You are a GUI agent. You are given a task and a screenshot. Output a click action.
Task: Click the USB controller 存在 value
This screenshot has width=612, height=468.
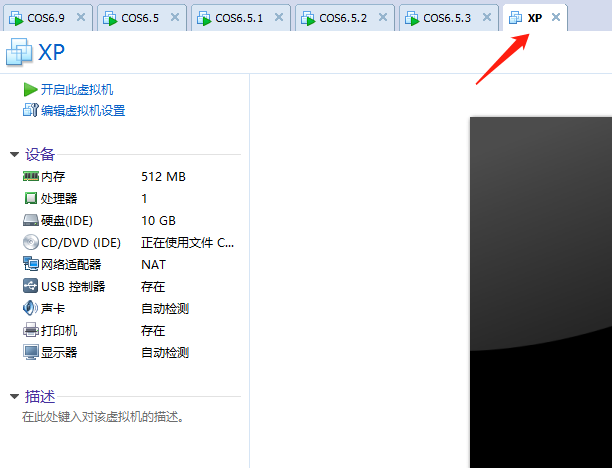point(153,286)
